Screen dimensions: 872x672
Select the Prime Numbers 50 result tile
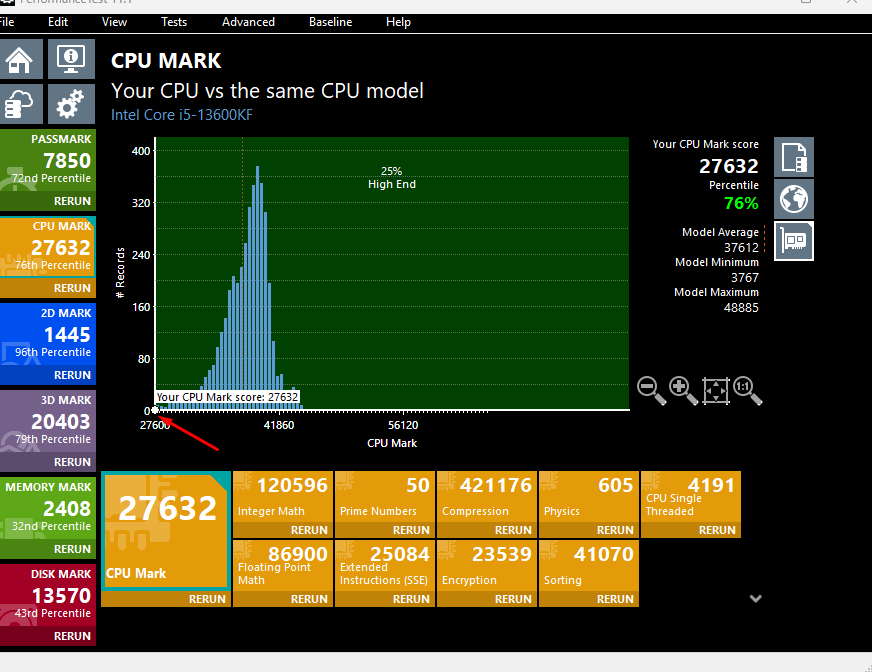click(385, 497)
